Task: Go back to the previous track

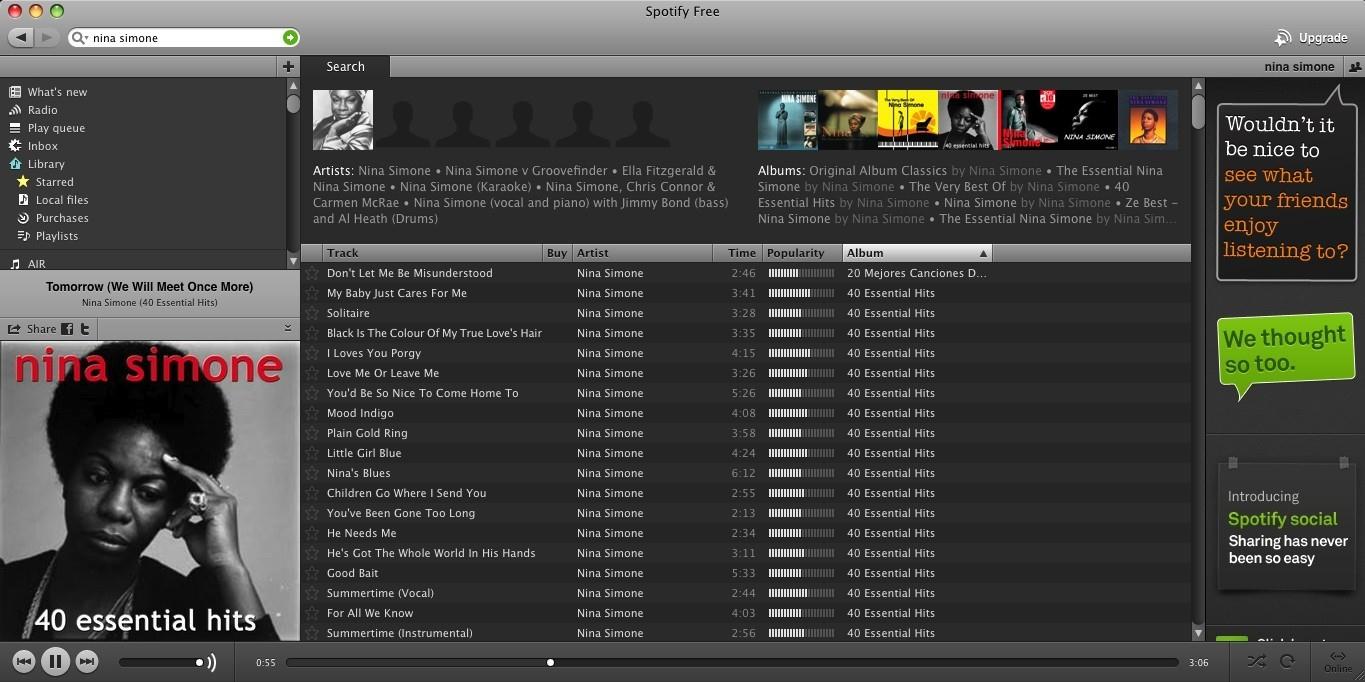Action: tap(24, 661)
